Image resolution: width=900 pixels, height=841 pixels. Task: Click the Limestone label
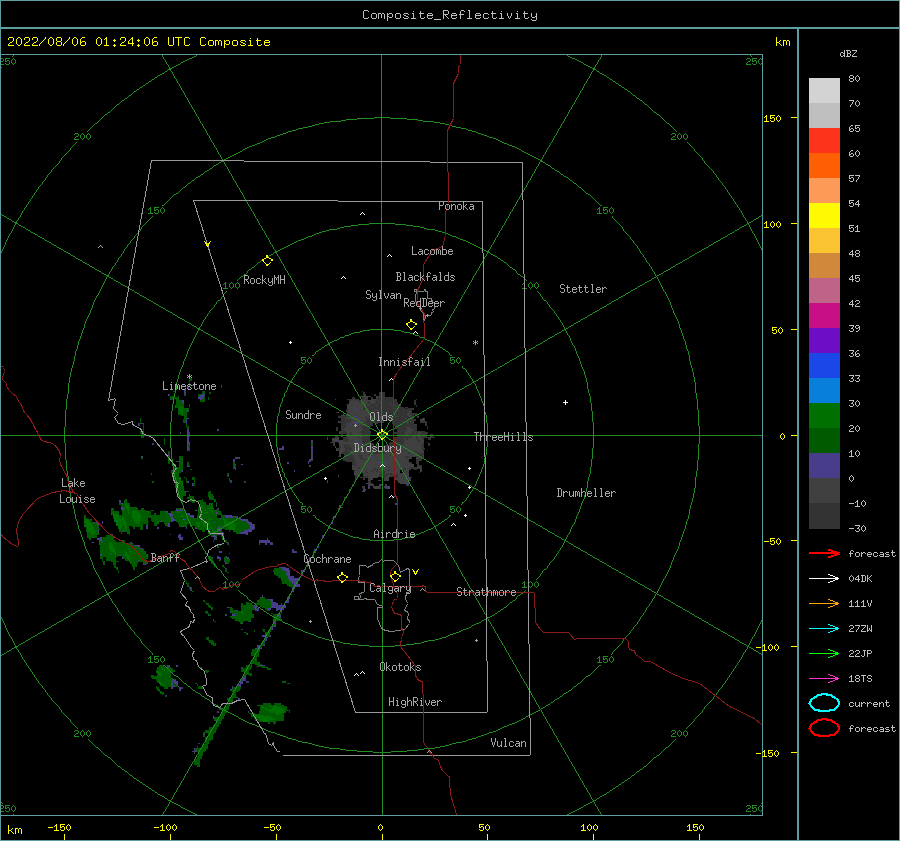[x=189, y=386]
